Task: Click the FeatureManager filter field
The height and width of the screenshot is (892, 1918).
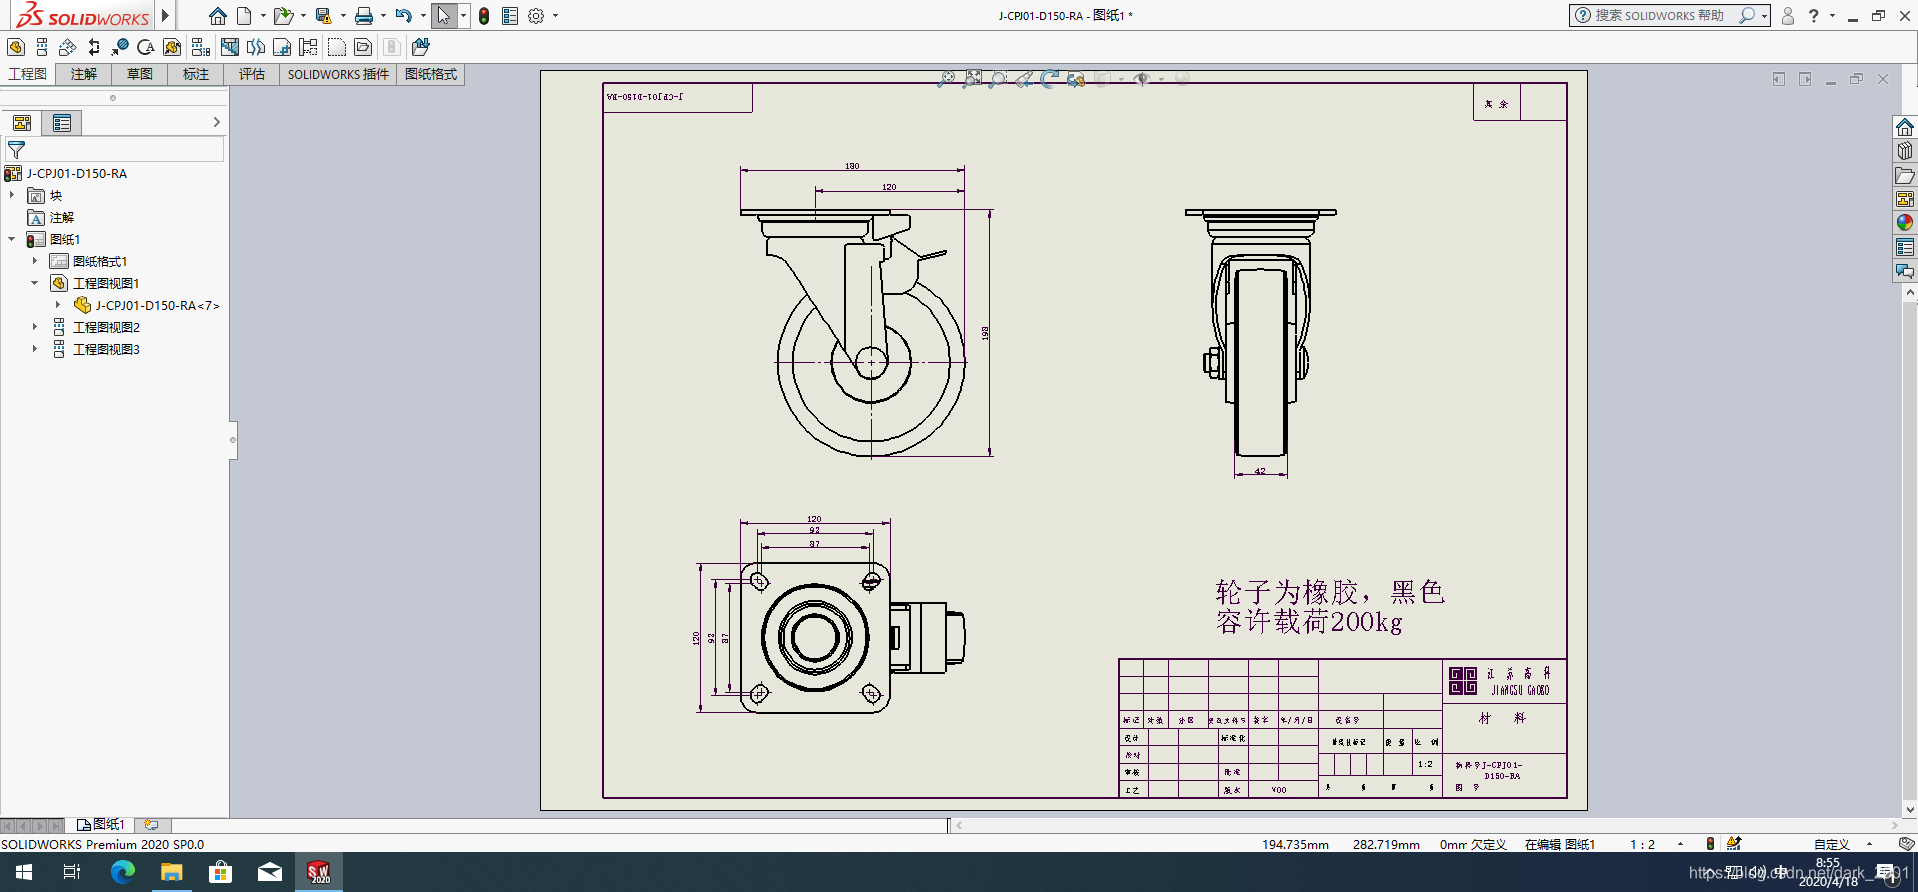Action: pos(114,149)
